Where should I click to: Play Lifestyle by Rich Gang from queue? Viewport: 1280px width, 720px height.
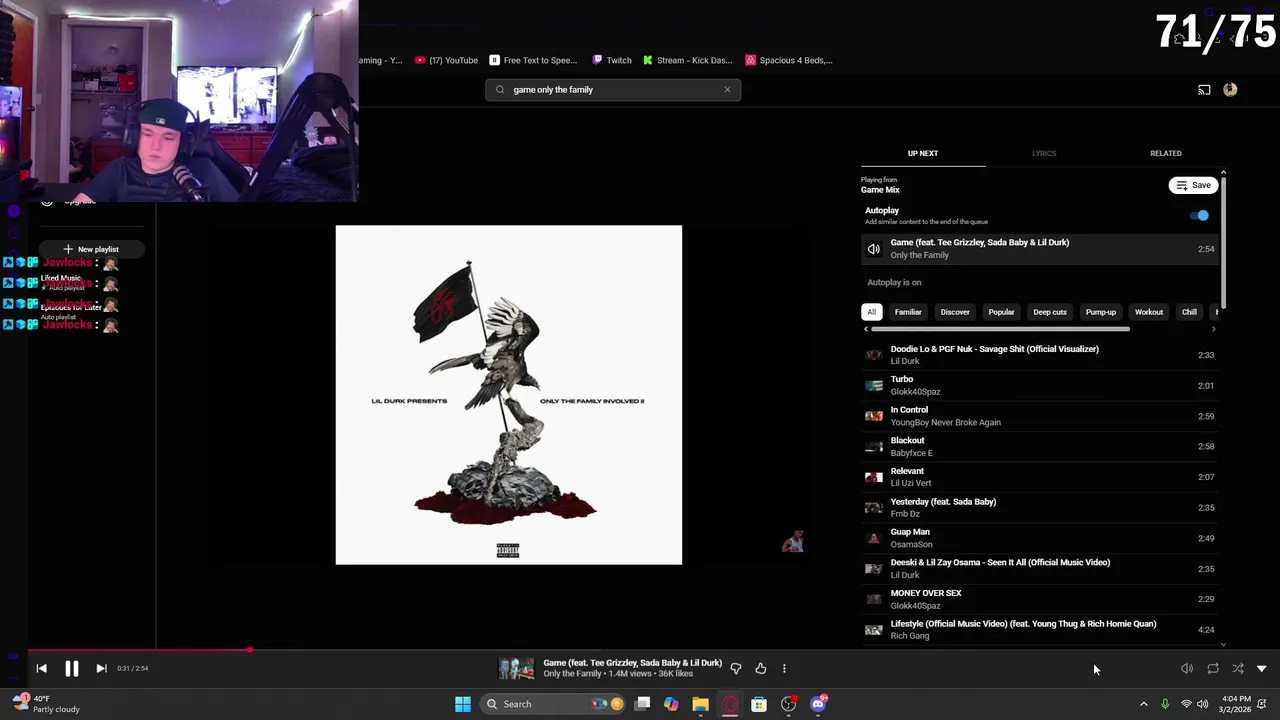1040,630
